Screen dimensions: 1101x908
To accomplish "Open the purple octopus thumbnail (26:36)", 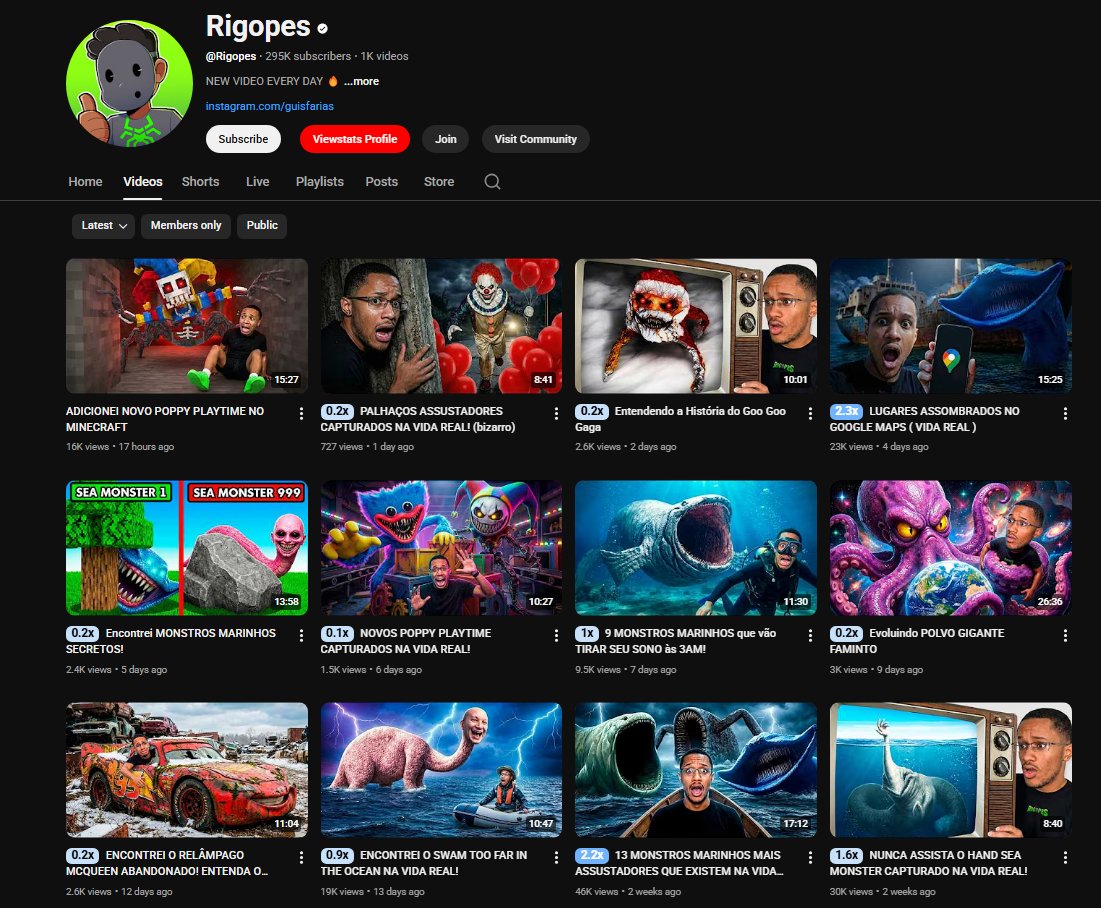I will [951, 548].
